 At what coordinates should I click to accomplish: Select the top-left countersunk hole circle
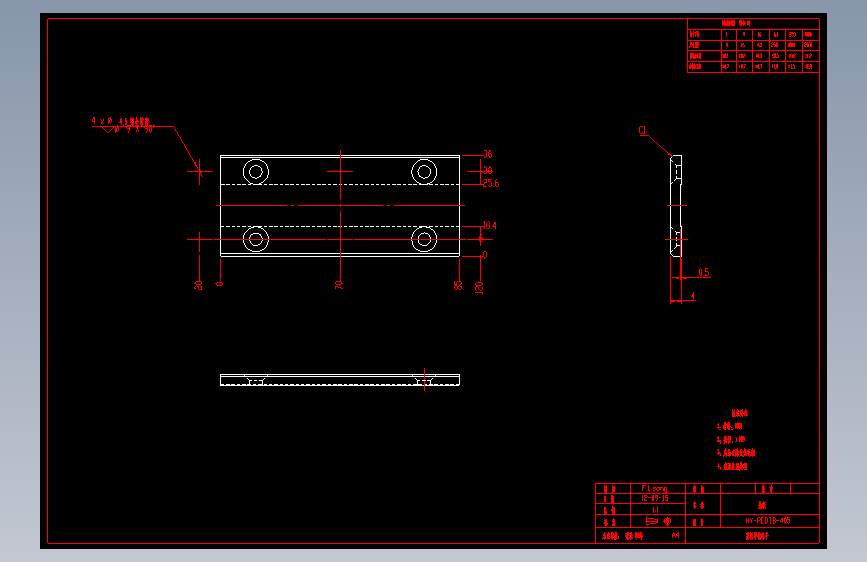[x=256, y=171]
